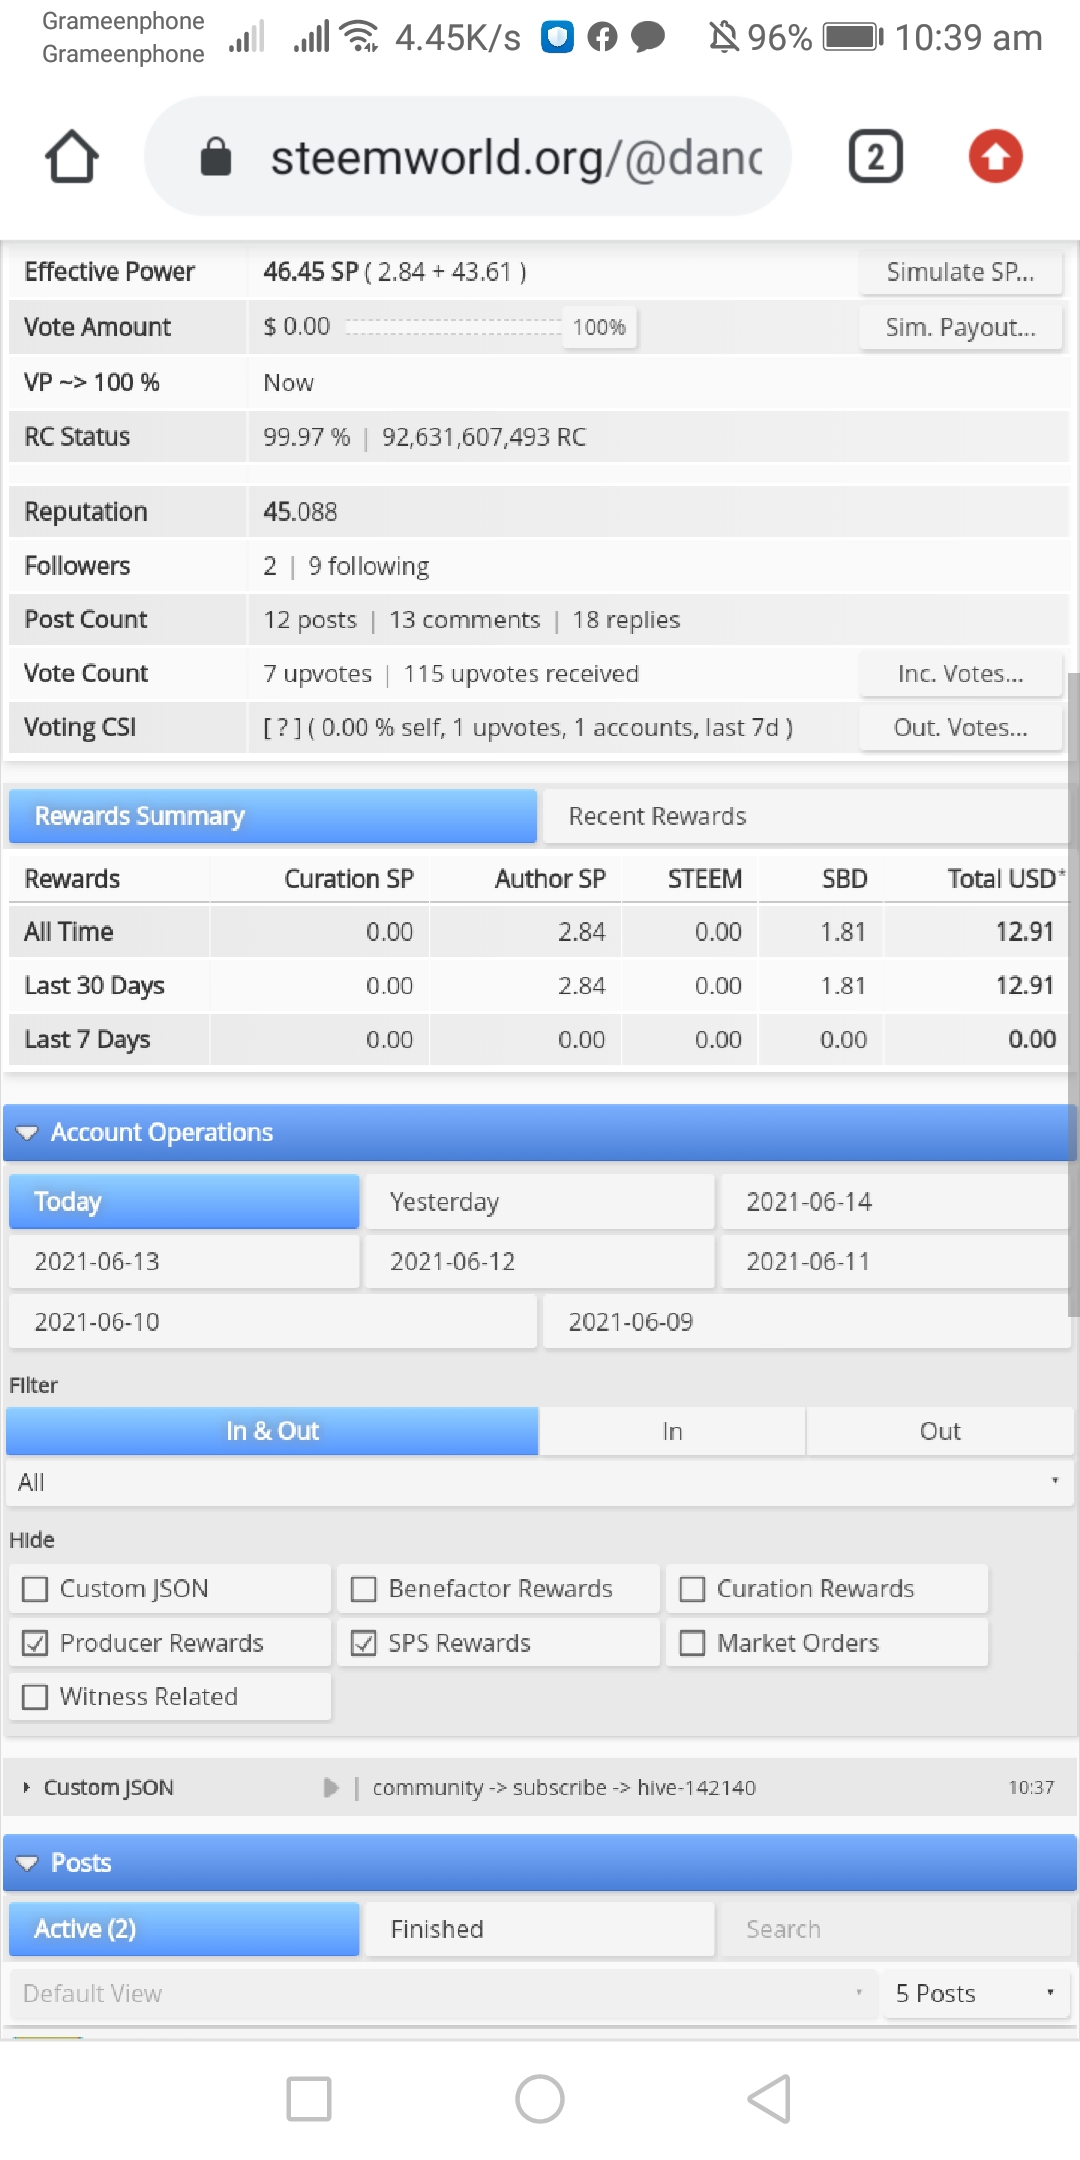Image resolution: width=1080 pixels, height=2160 pixels.
Task: Open the 5 Posts count dropdown
Action: [x=977, y=1993]
